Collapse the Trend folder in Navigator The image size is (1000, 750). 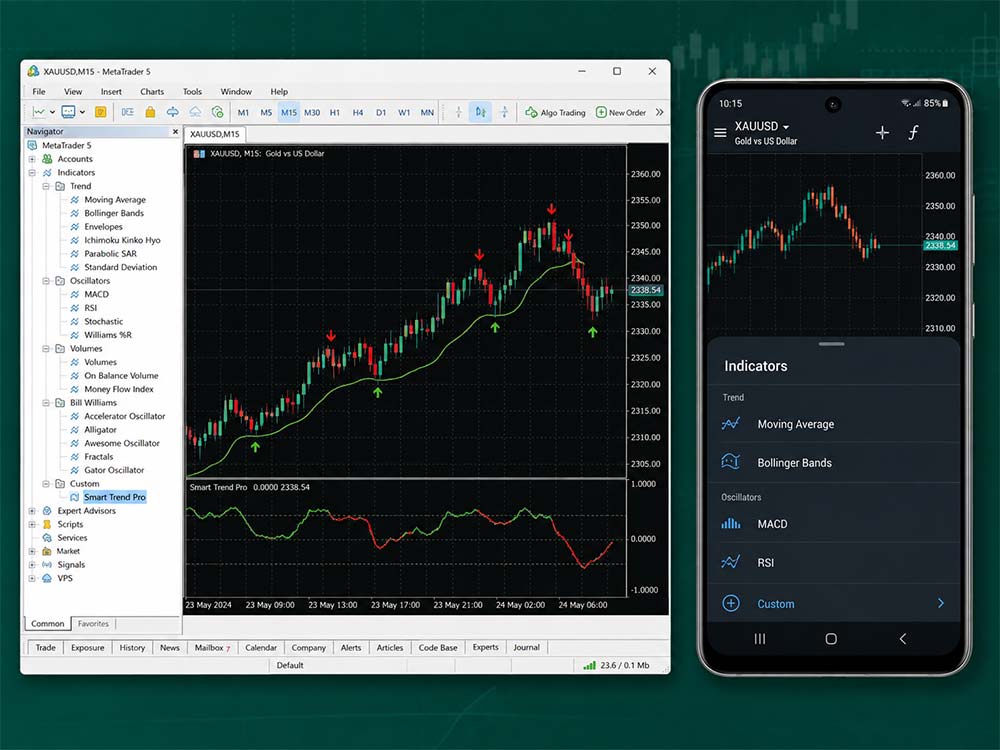[46, 186]
